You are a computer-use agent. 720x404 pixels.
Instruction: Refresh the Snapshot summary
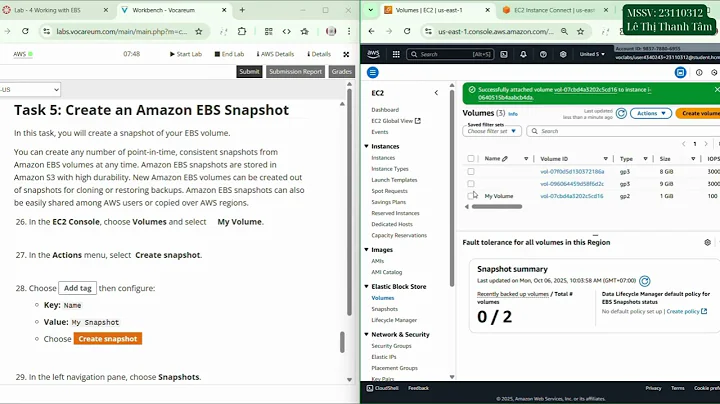pyautogui.click(x=645, y=281)
